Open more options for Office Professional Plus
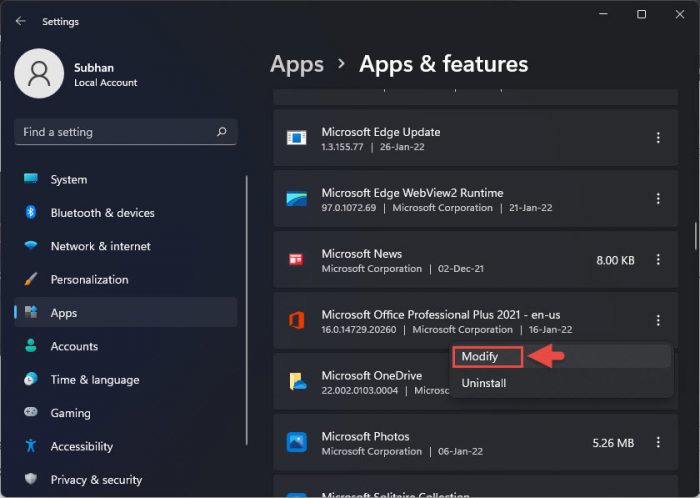Screen dimensions: 700x498 point(658,320)
